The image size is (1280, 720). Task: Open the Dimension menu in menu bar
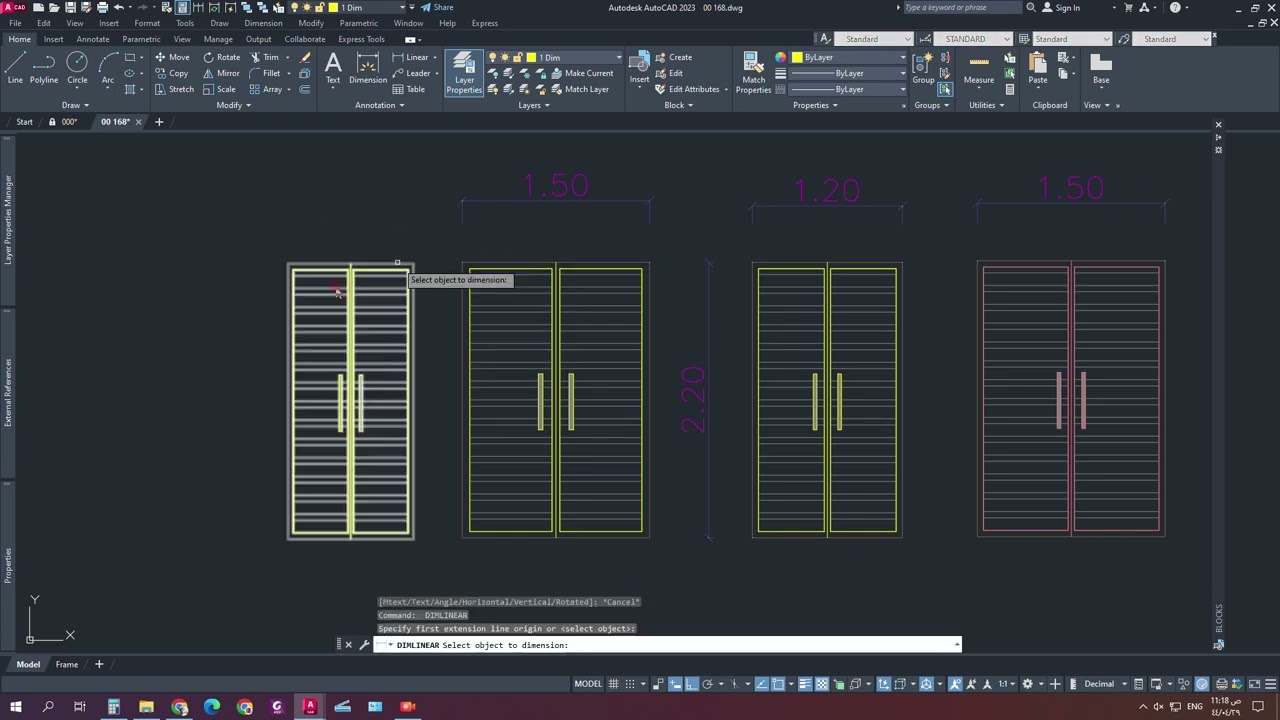(263, 23)
